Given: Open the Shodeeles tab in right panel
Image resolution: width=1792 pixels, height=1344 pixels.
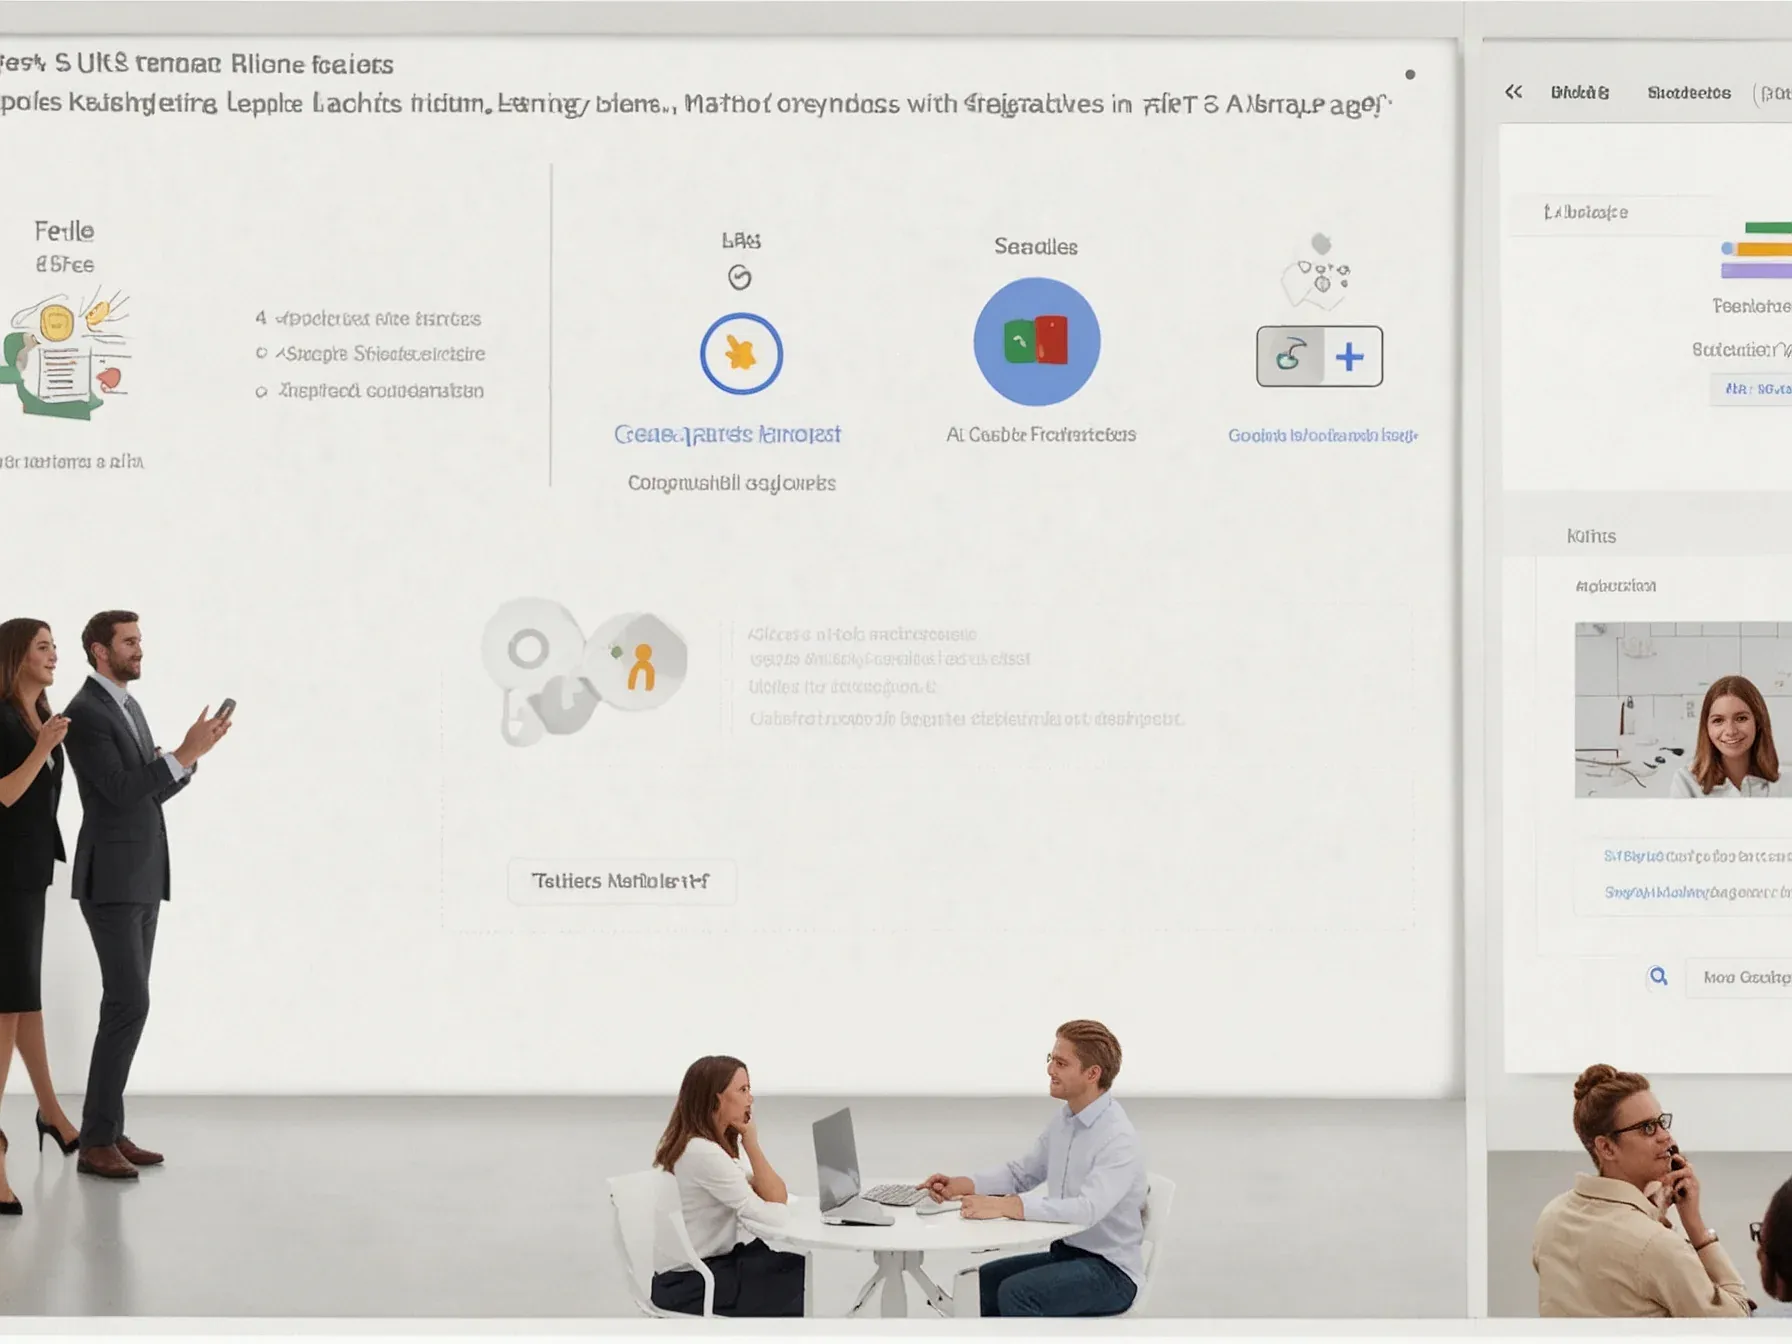Looking at the screenshot, I should (x=1688, y=93).
